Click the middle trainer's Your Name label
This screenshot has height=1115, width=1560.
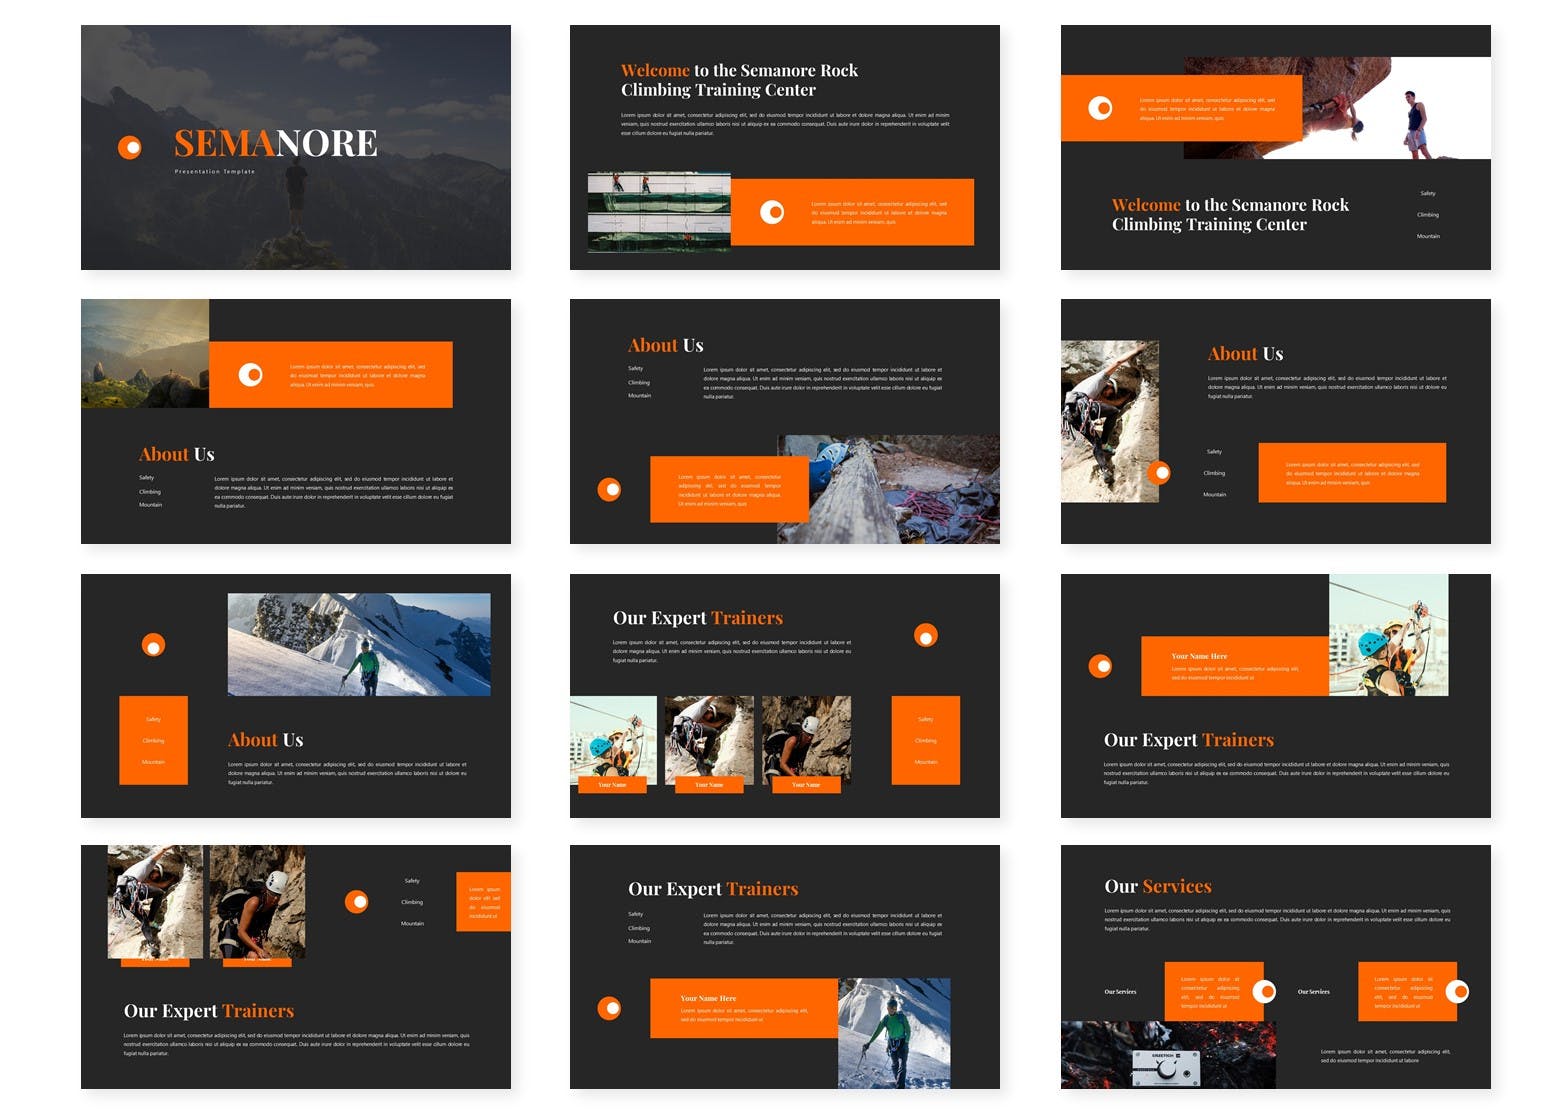[x=709, y=785]
